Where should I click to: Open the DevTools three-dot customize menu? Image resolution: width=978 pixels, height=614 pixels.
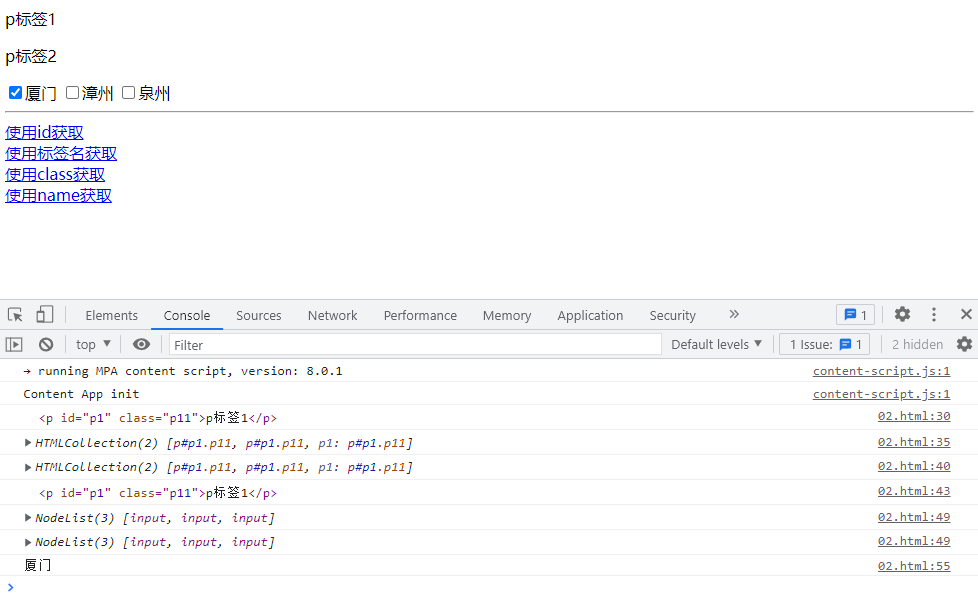point(934,315)
